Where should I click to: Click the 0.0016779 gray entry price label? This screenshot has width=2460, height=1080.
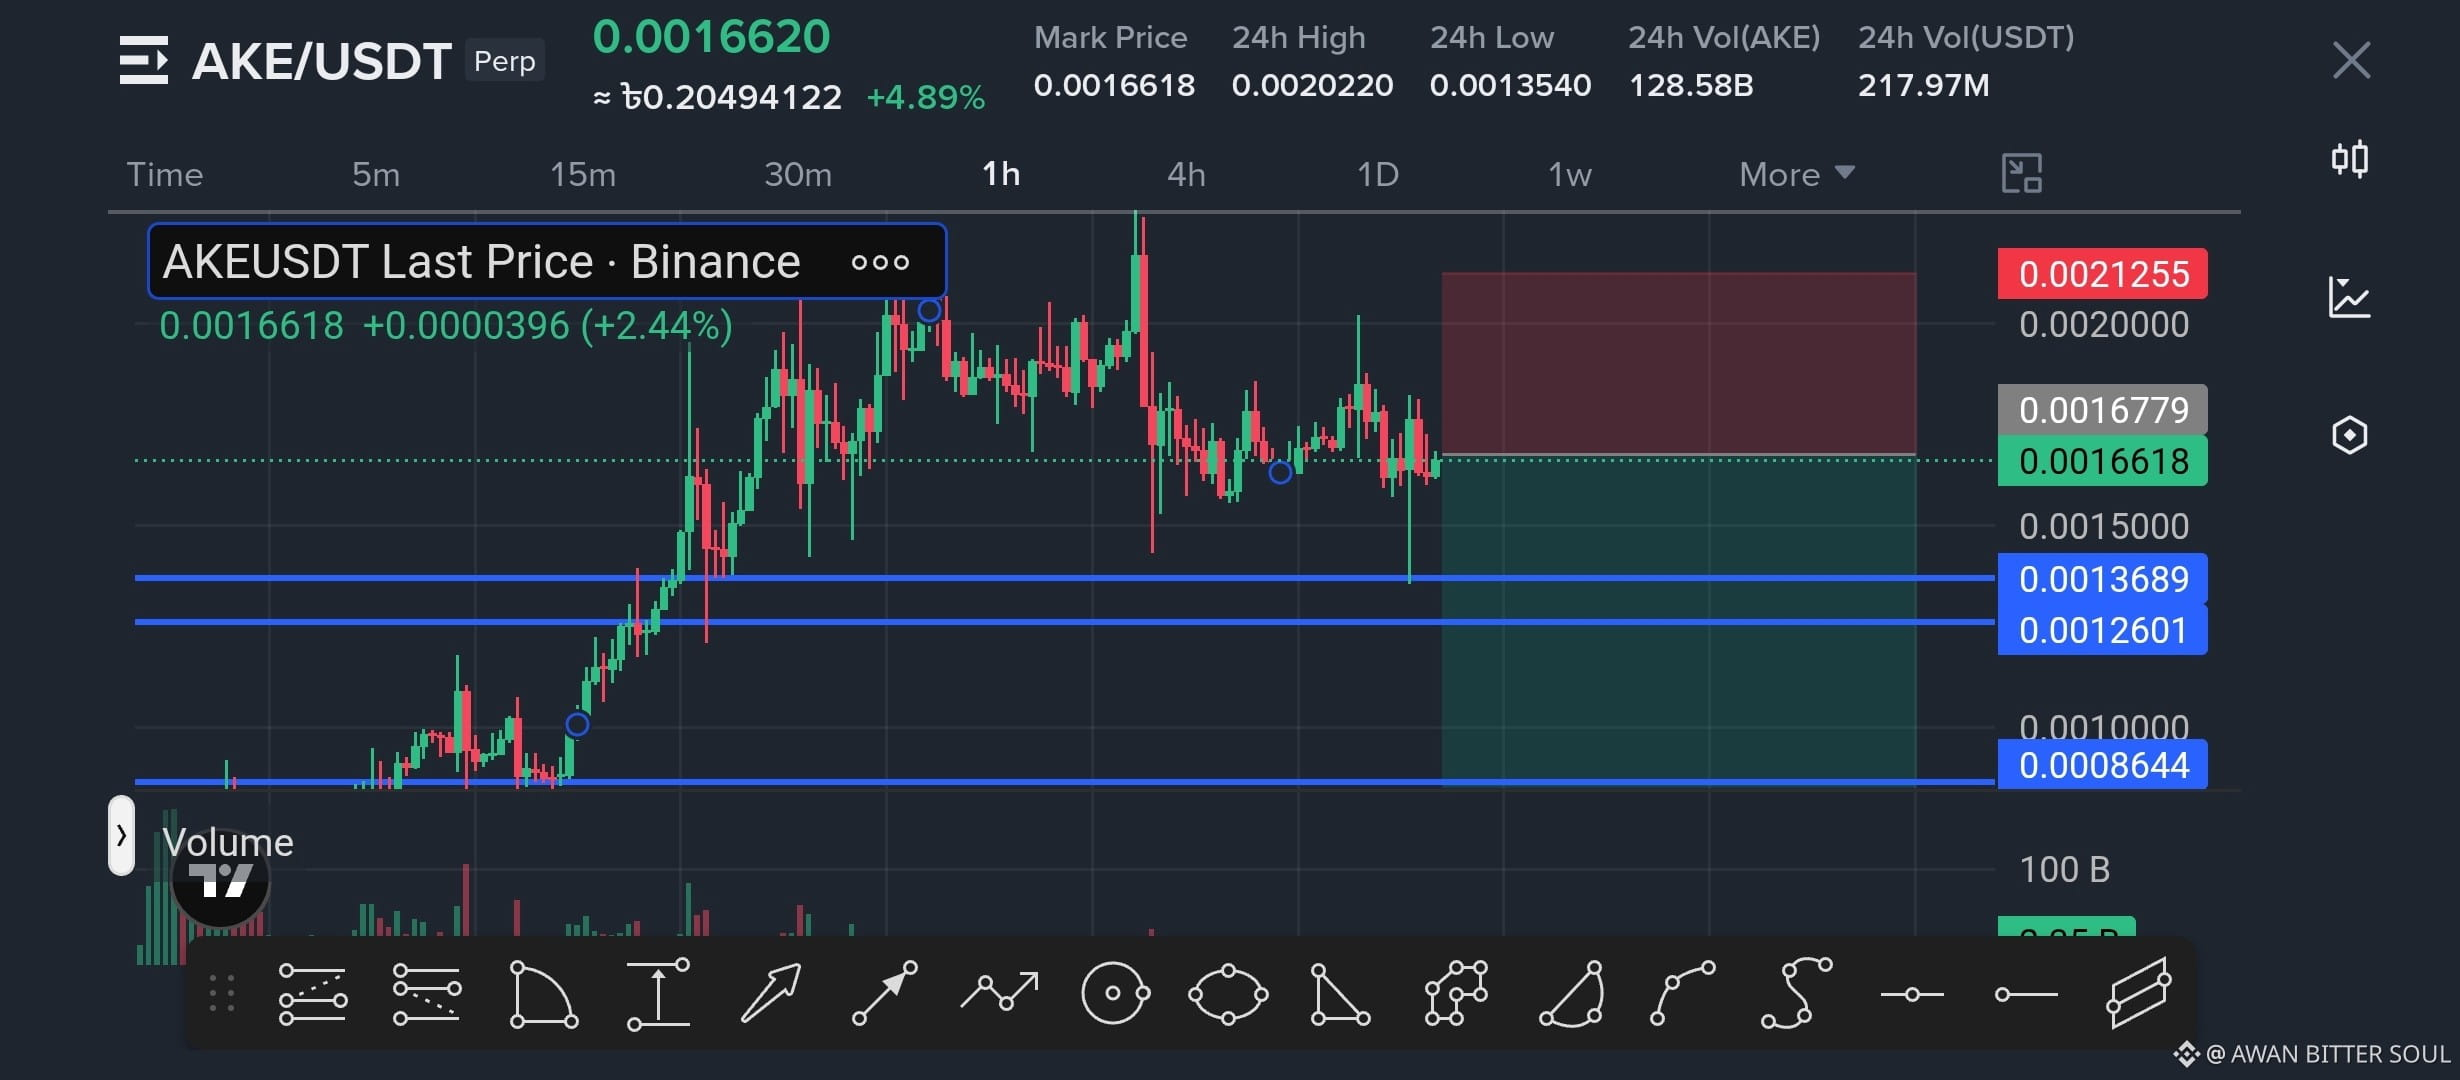(x=2103, y=410)
